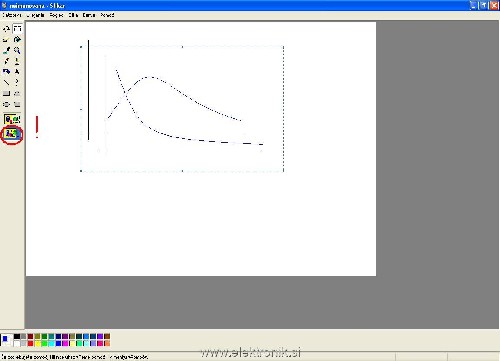
Task: Choose the straight Line tool
Action: 6,82
